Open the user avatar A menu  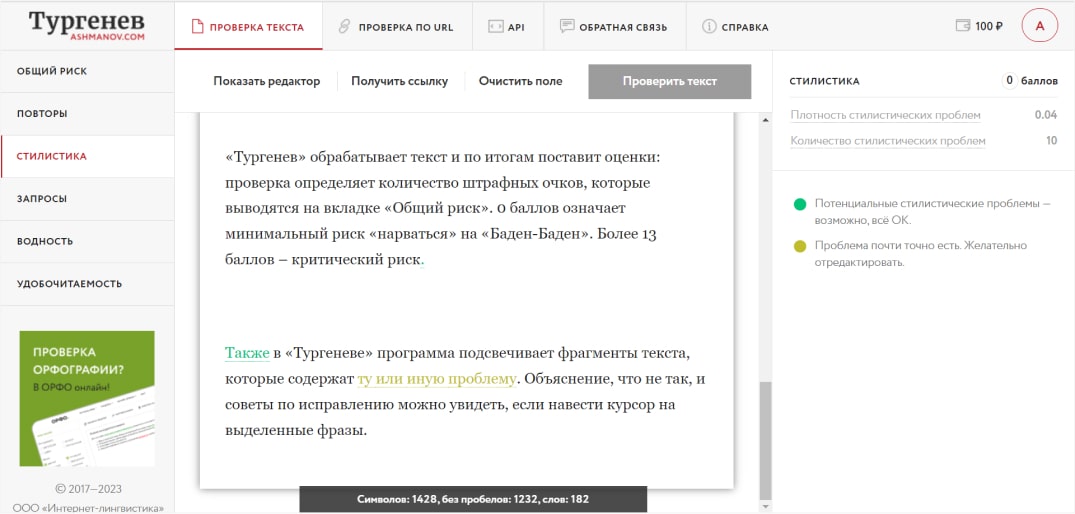[1039, 26]
